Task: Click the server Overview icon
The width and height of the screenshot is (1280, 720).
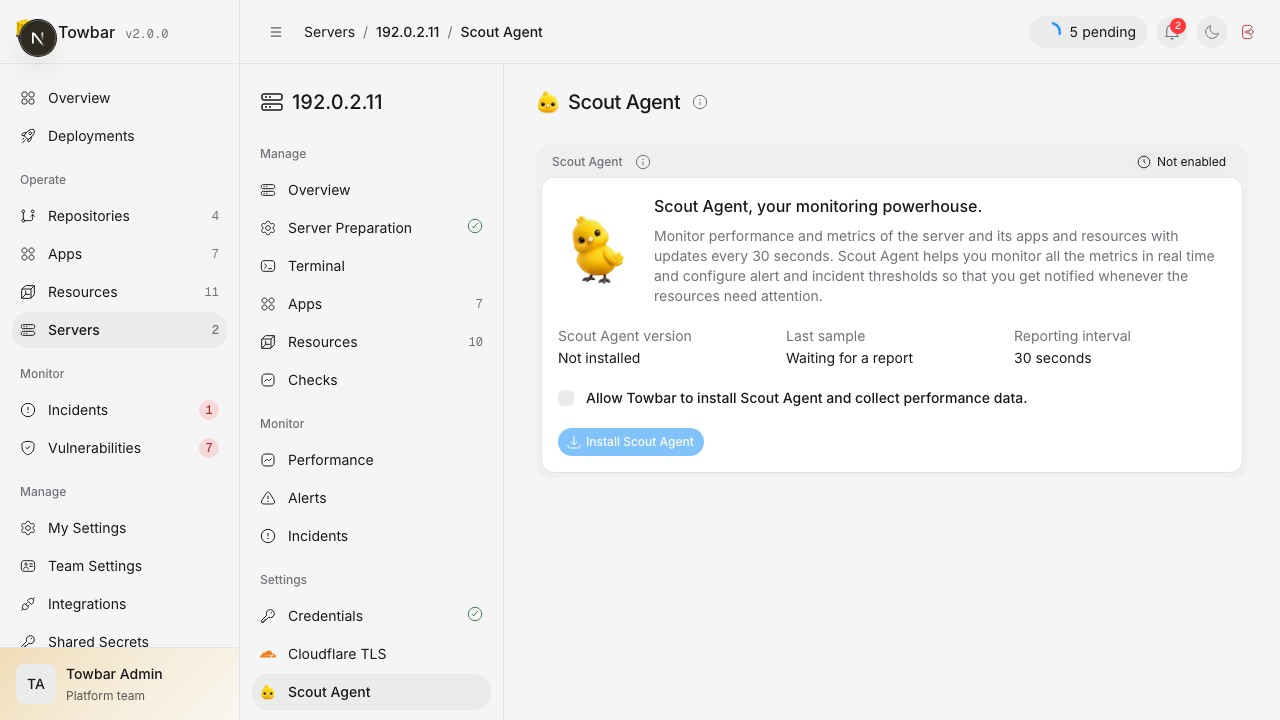Action: [x=268, y=190]
